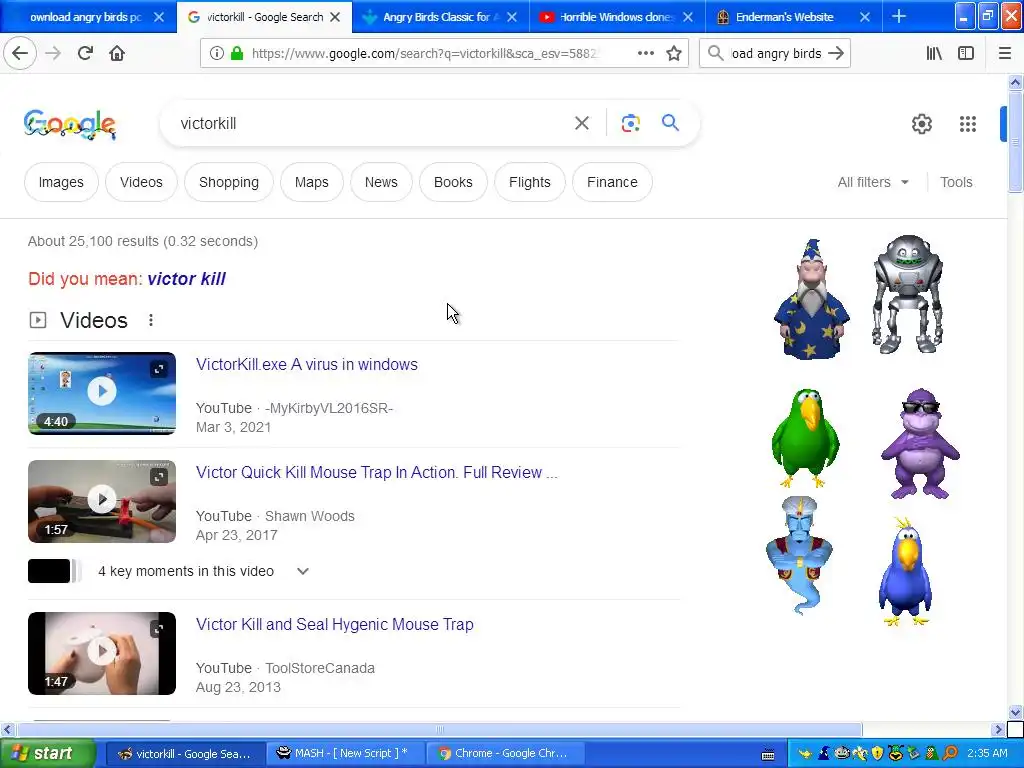Viewport: 1024px width, 768px height.
Task: Expand 4 key moments in this video
Action: point(302,571)
